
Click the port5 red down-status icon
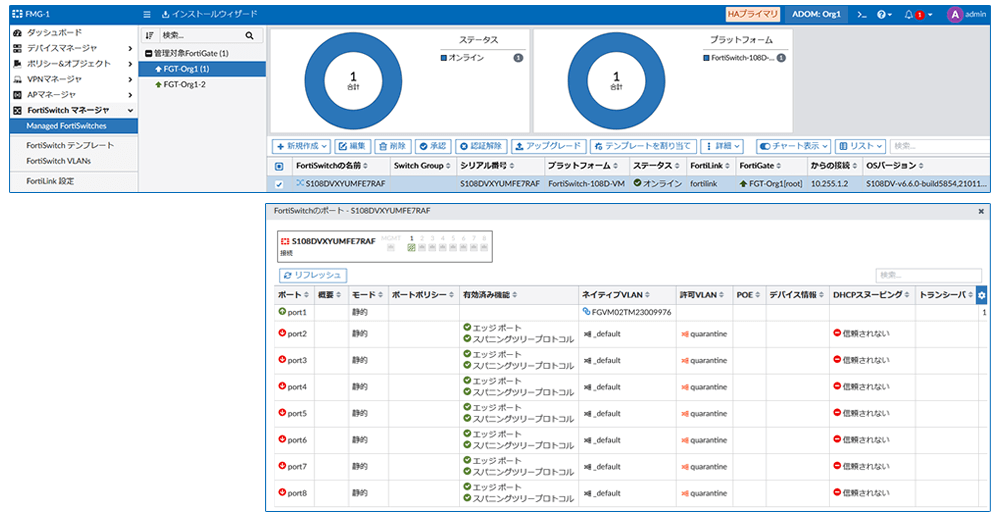click(282, 413)
